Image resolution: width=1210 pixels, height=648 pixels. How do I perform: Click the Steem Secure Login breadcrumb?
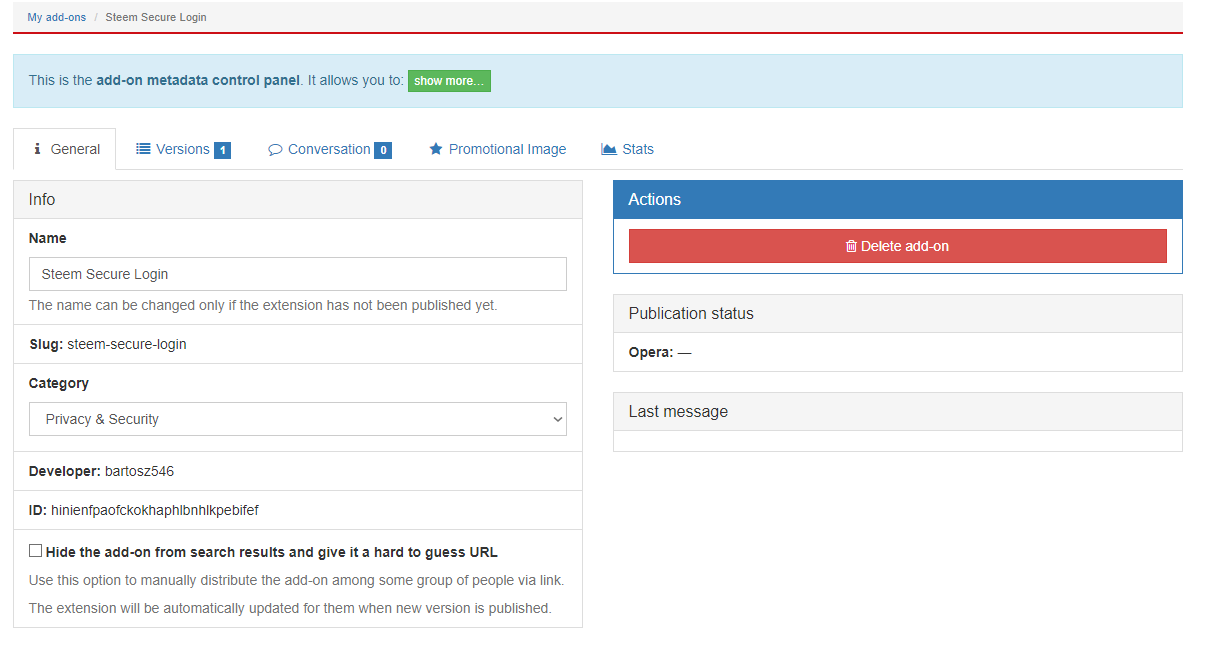tap(156, 17)
